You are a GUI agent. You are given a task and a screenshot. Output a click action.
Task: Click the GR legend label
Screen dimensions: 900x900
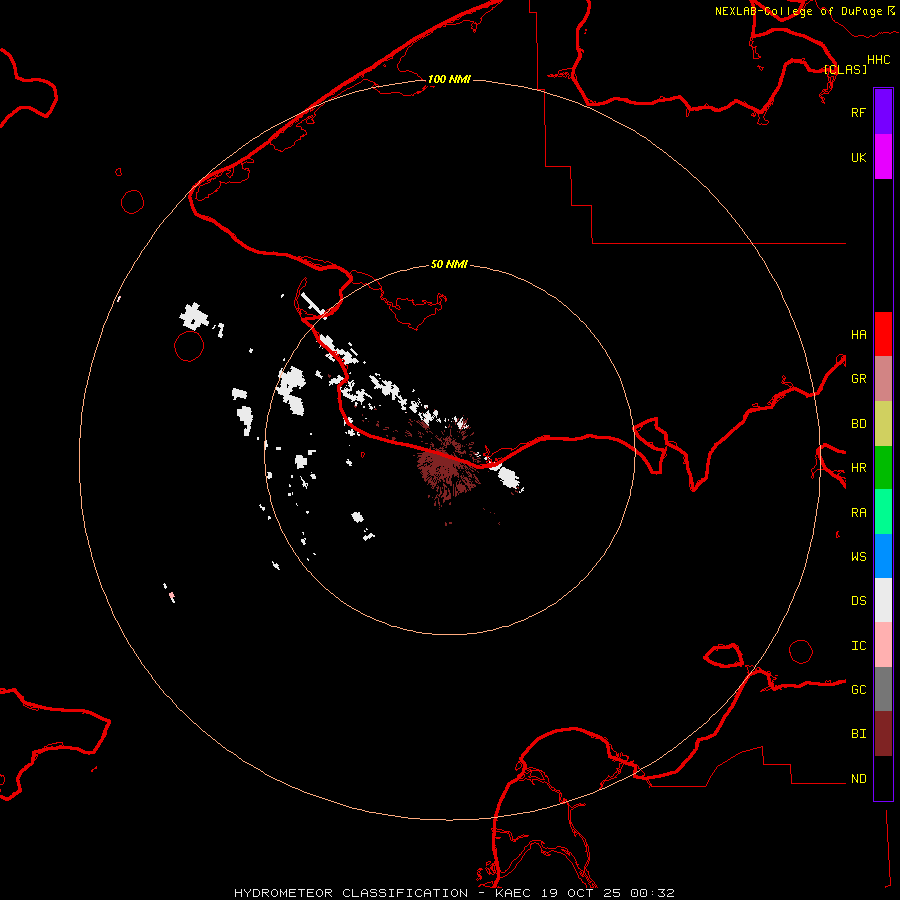coord(858,379)
